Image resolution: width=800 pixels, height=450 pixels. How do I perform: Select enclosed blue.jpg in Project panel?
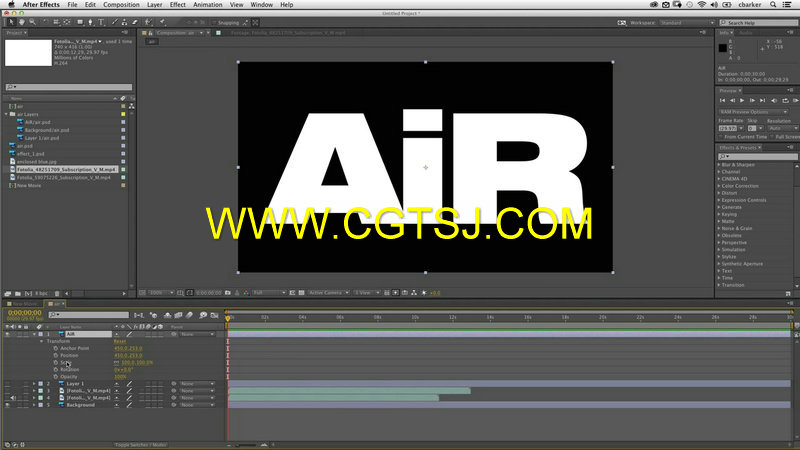coord(36,162)
